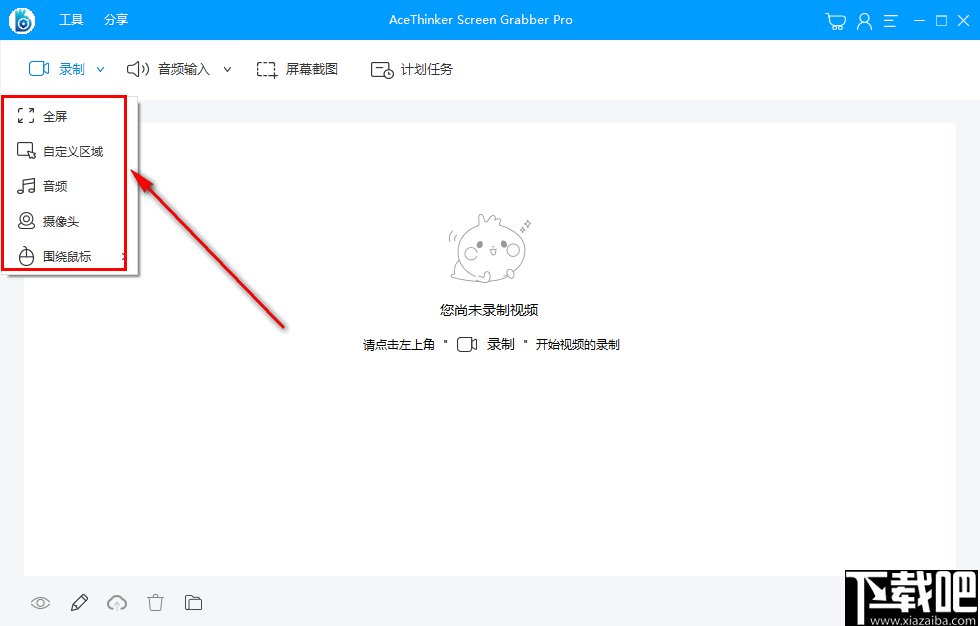Click the trash delete icon at the bottom
Viewport: 980px width, 626px height.
pyautogui.click(x=155, y=602)
